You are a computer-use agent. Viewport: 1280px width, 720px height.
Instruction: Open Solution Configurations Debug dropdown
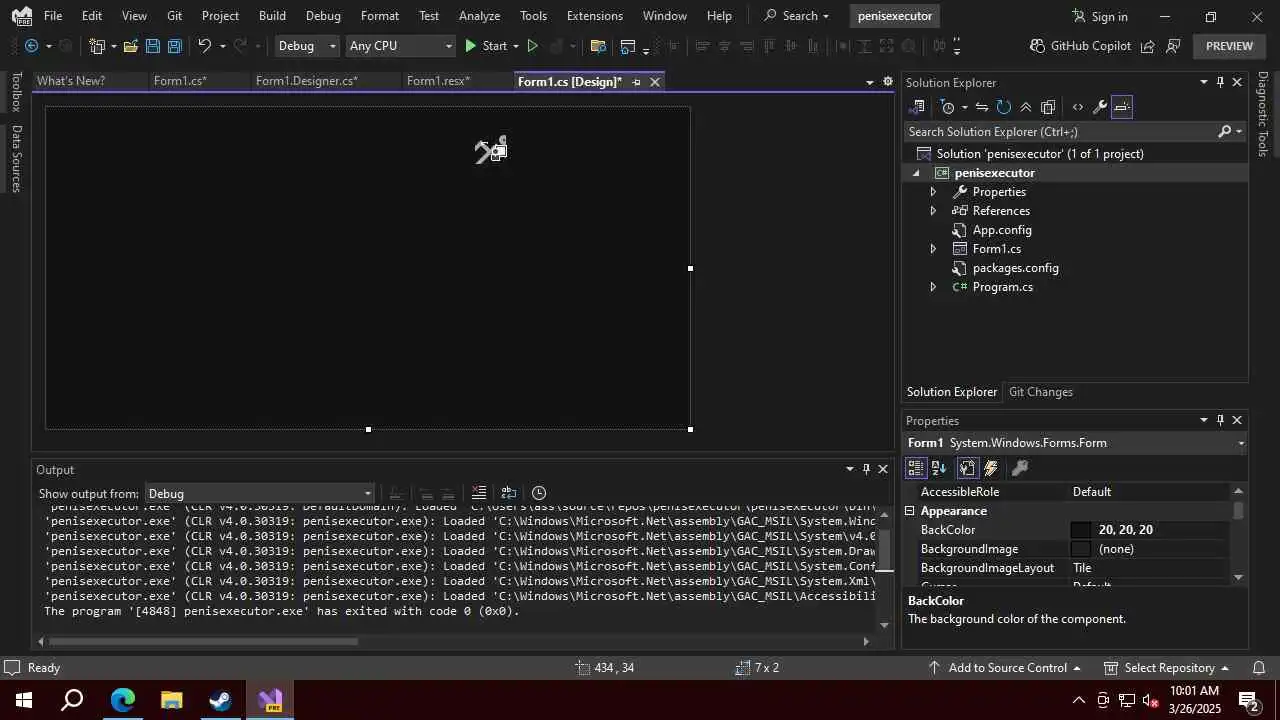306,46
